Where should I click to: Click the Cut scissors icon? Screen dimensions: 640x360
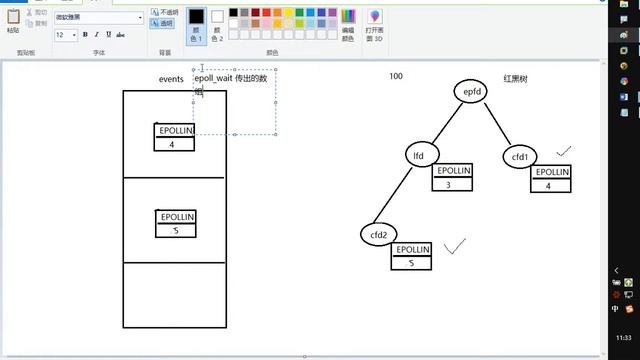pos(29,12)
